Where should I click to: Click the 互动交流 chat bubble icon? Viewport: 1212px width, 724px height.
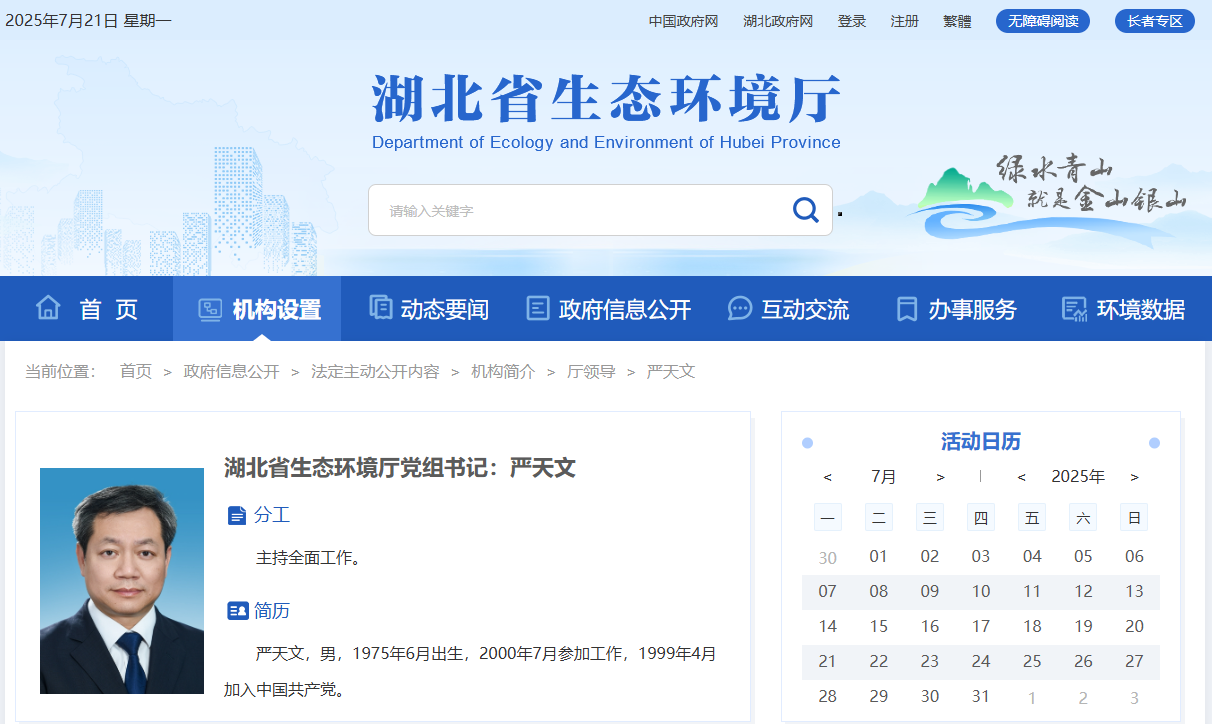point(740,309)
